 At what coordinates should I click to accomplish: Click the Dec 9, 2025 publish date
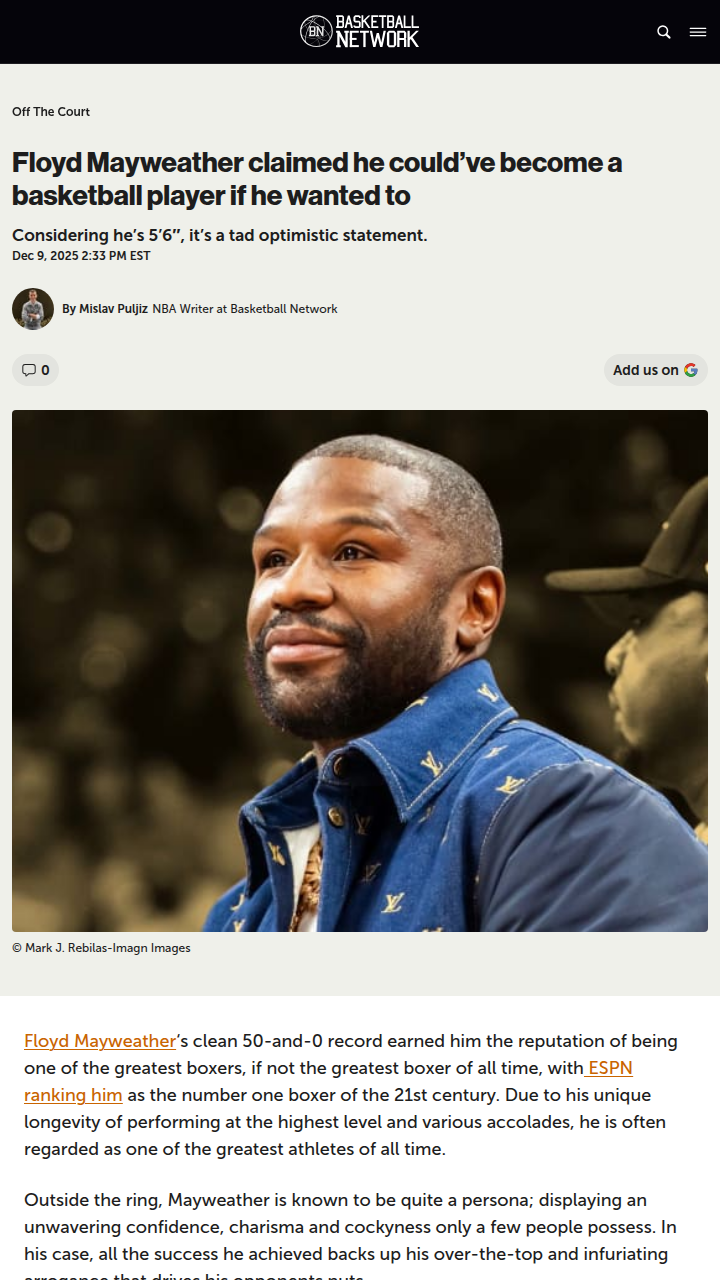click(x=81, y=256)
